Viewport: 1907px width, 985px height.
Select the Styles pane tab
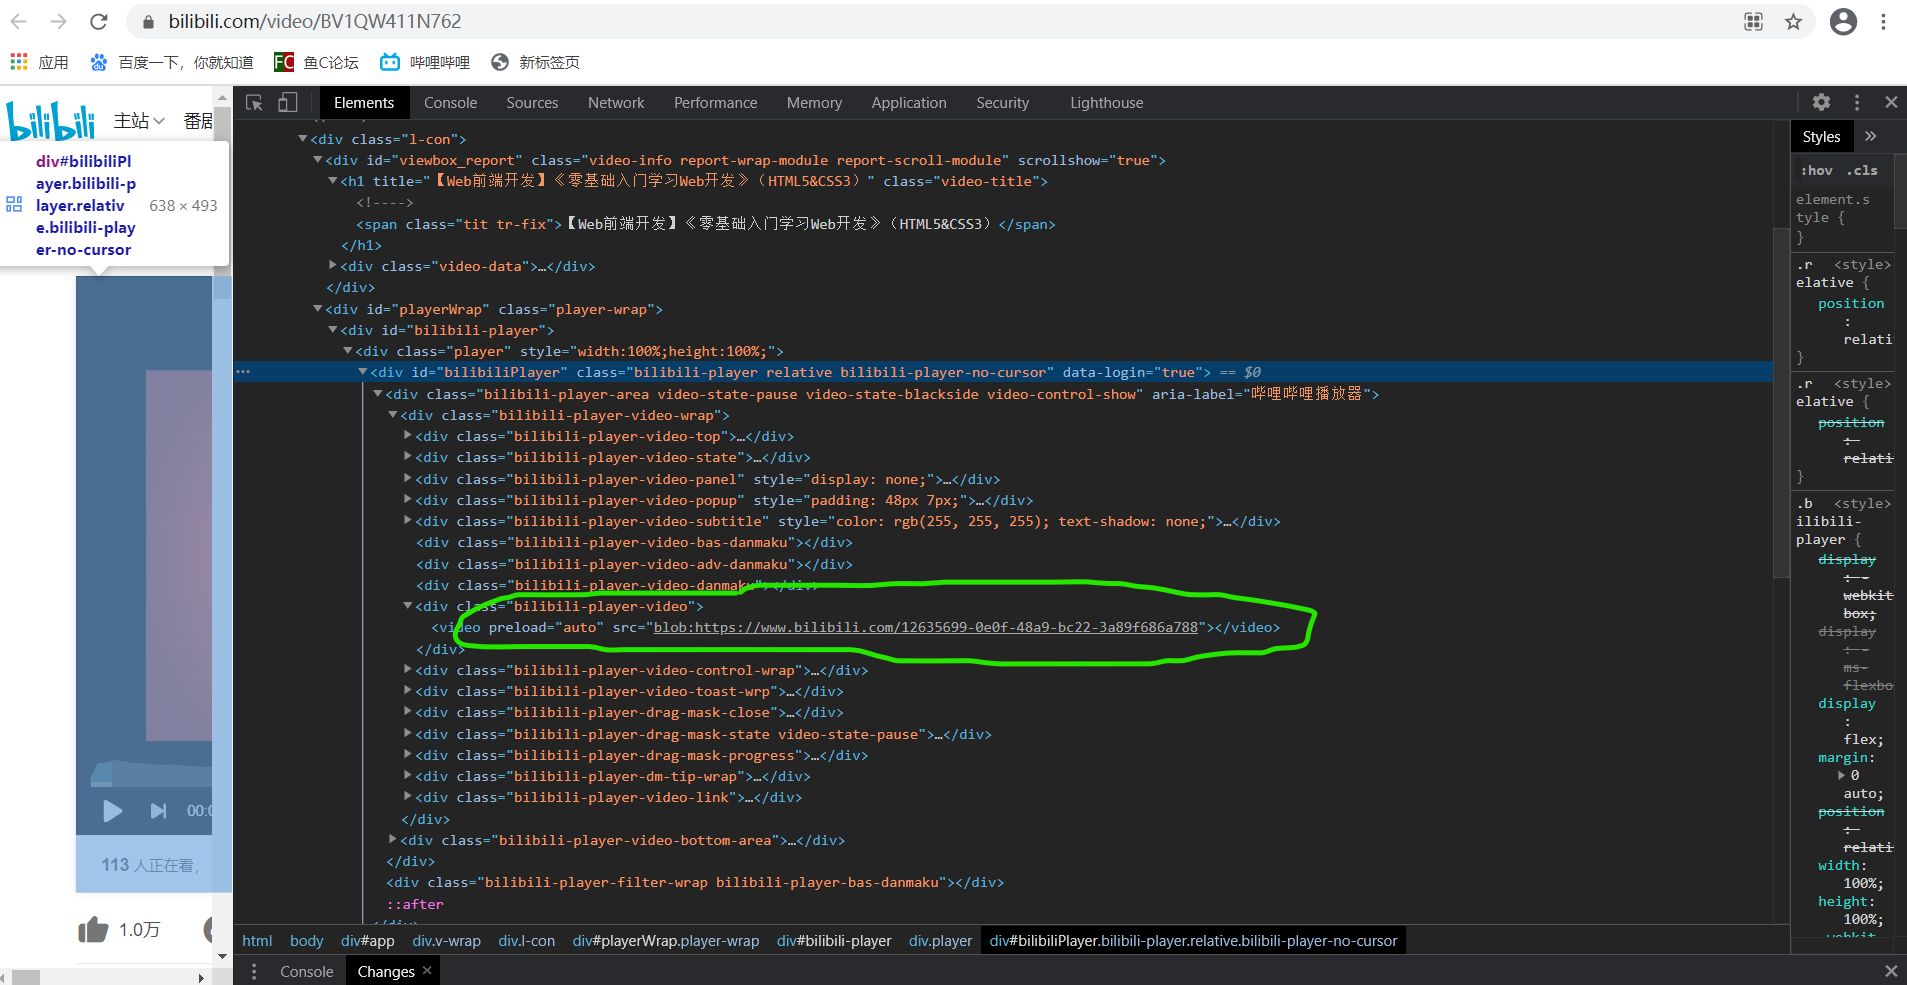(x=1821, y=137)
